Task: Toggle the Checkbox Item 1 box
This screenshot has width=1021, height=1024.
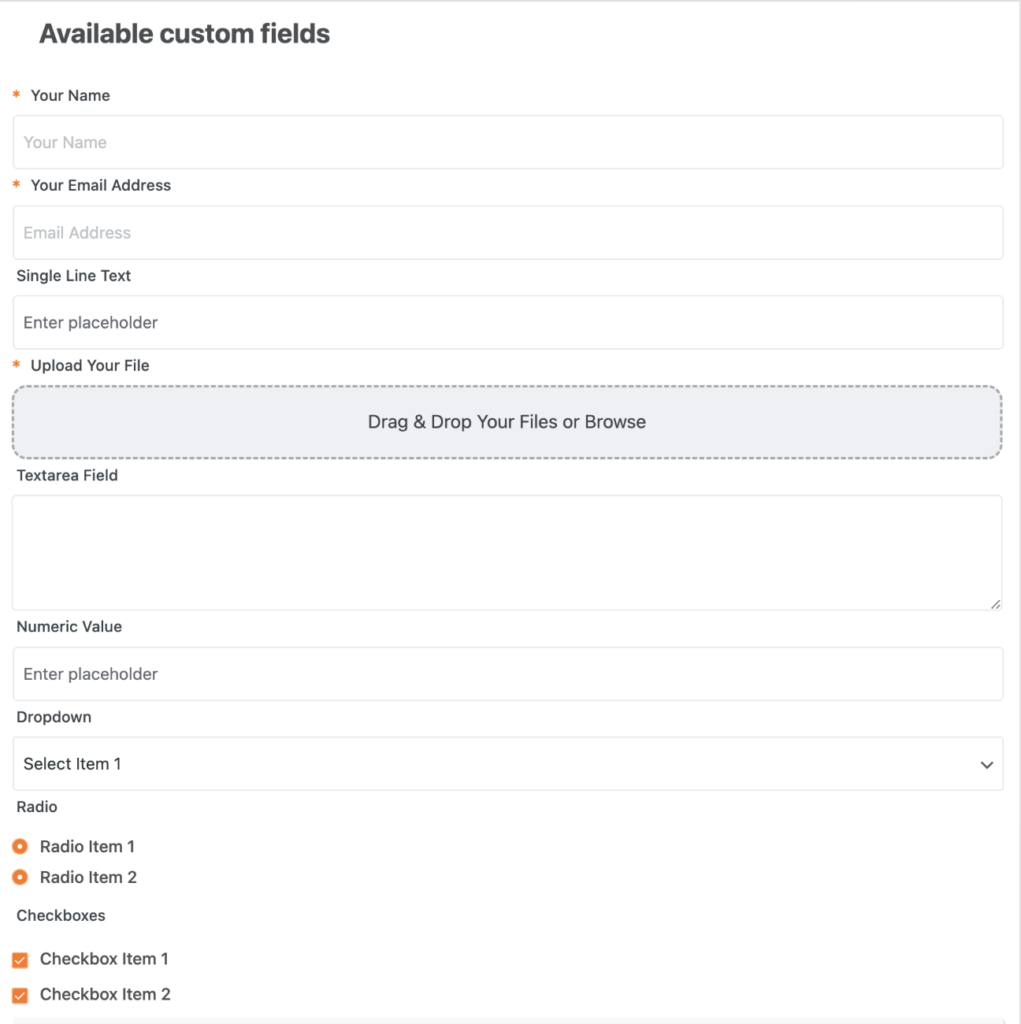Action: [20, 960]
